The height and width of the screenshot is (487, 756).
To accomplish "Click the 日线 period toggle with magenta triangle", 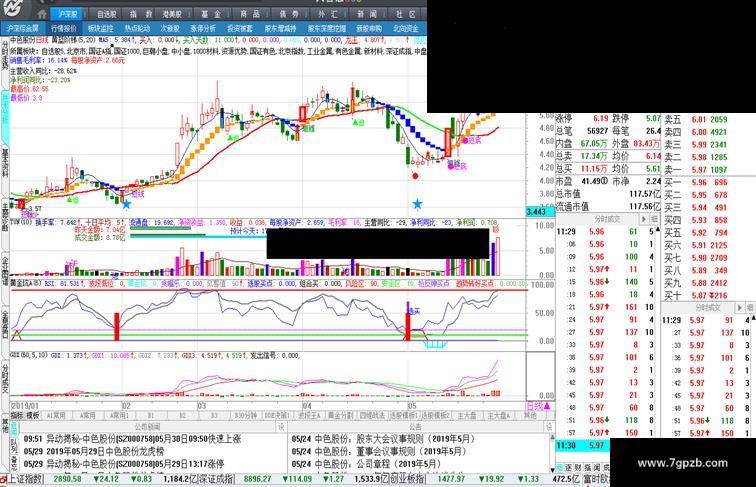I will [539, 406].
